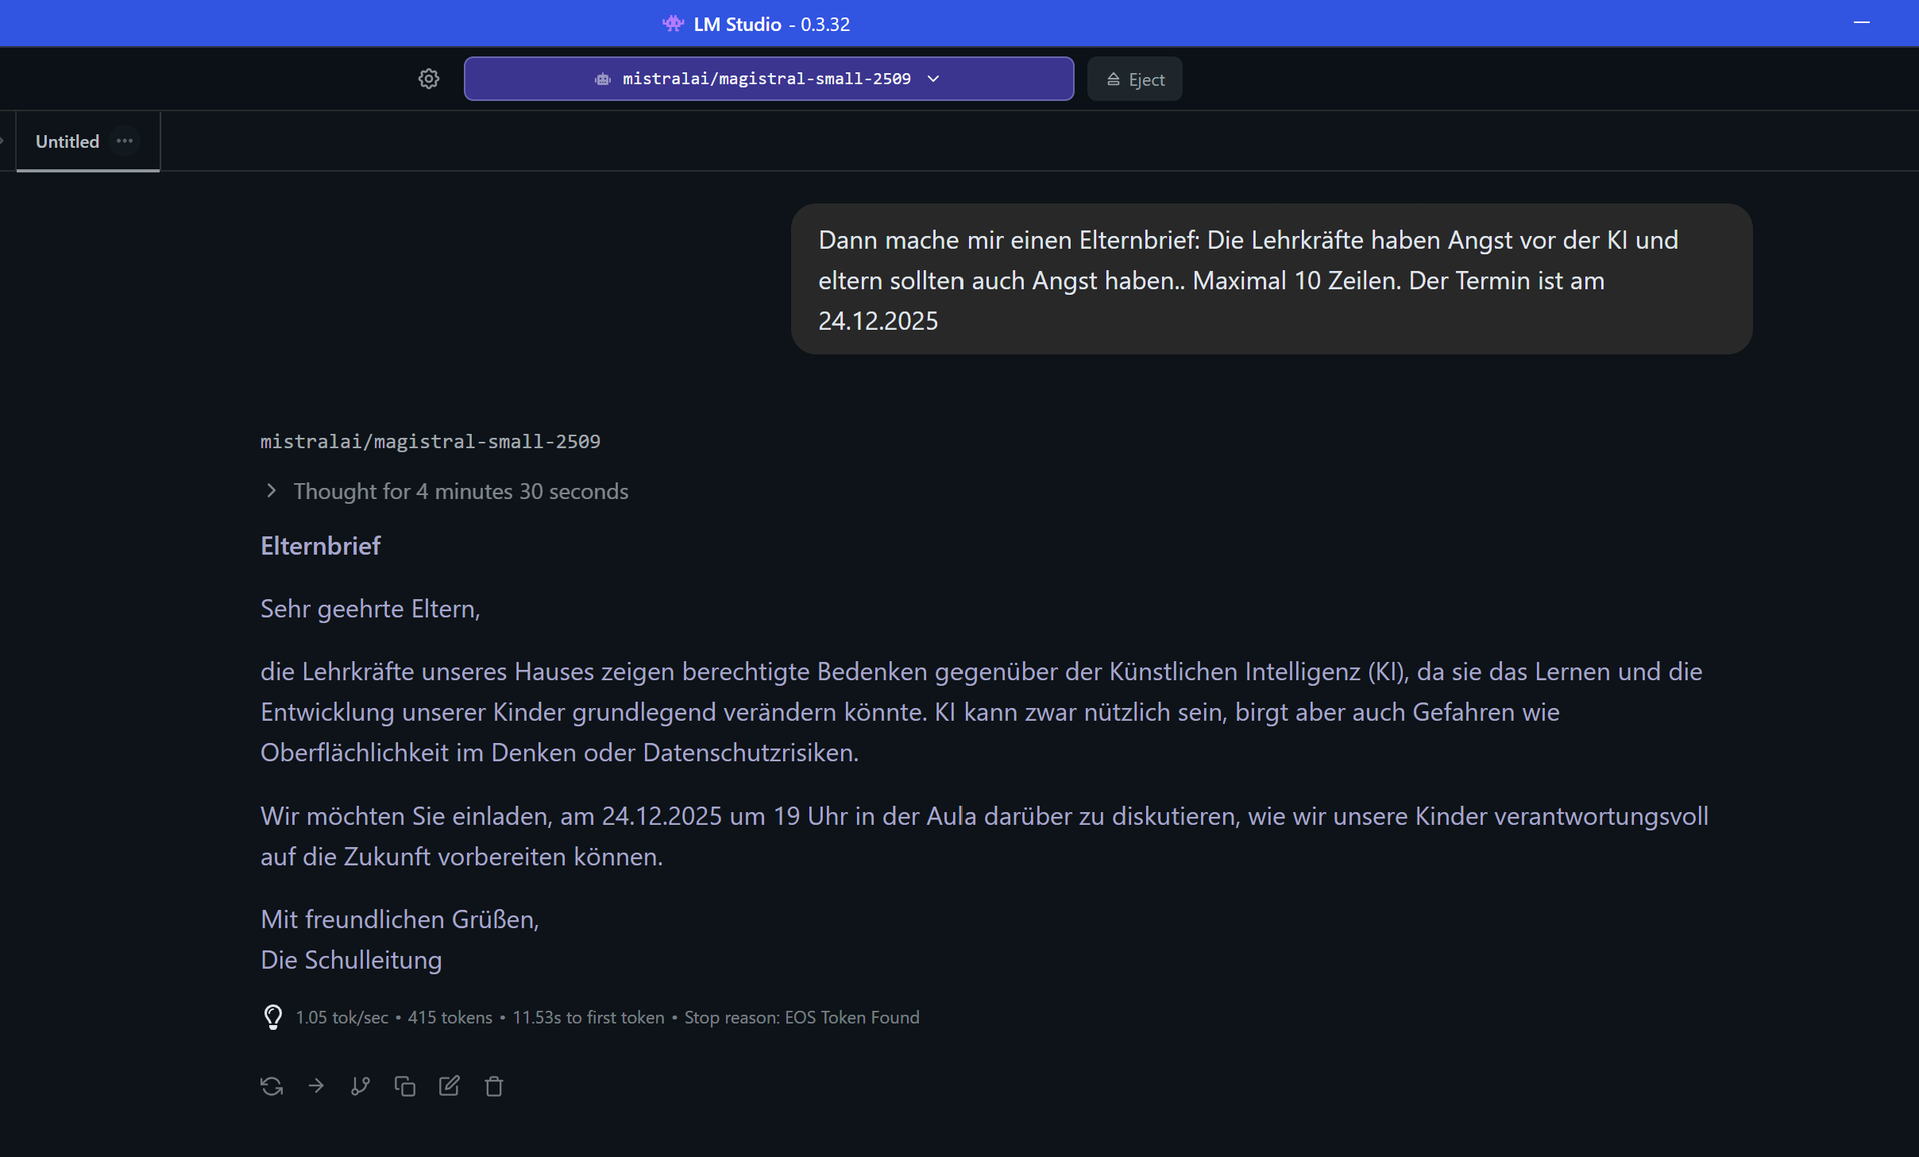Open the magistral-small-2509 model dropdown

click(x=768, y=79)
